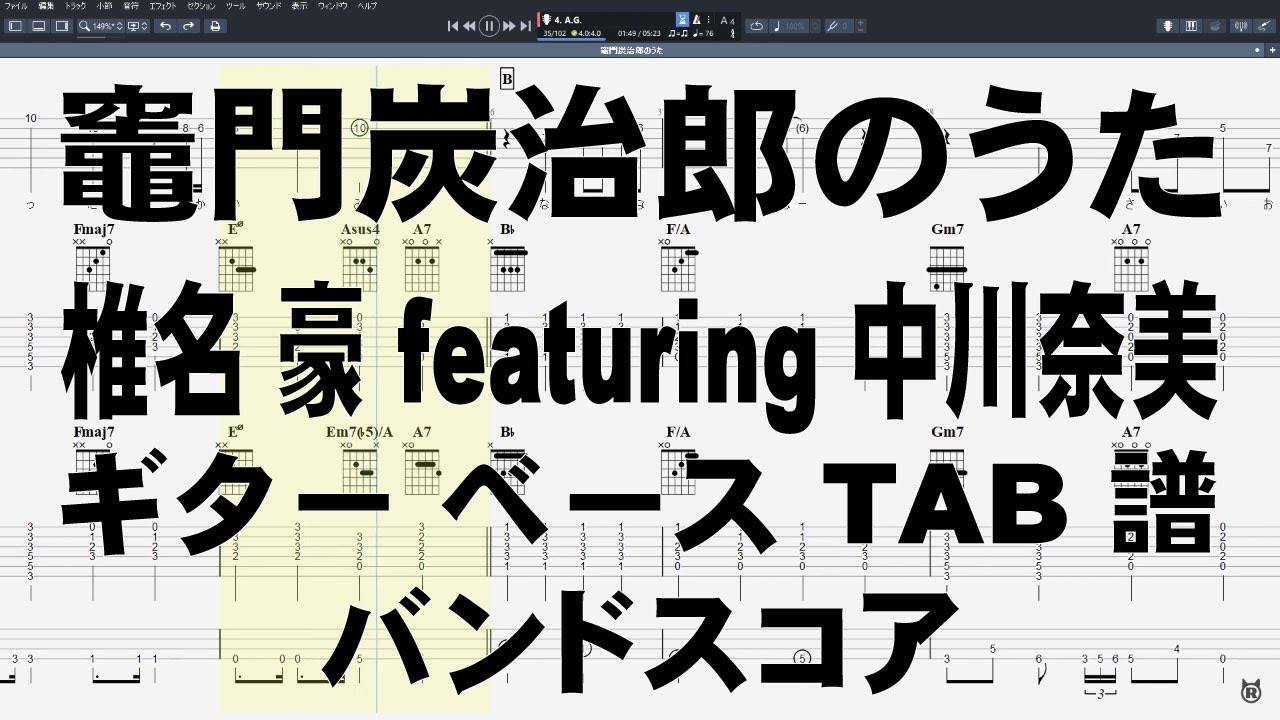
Task: Skip forward to the next bar
Action: 509,26
